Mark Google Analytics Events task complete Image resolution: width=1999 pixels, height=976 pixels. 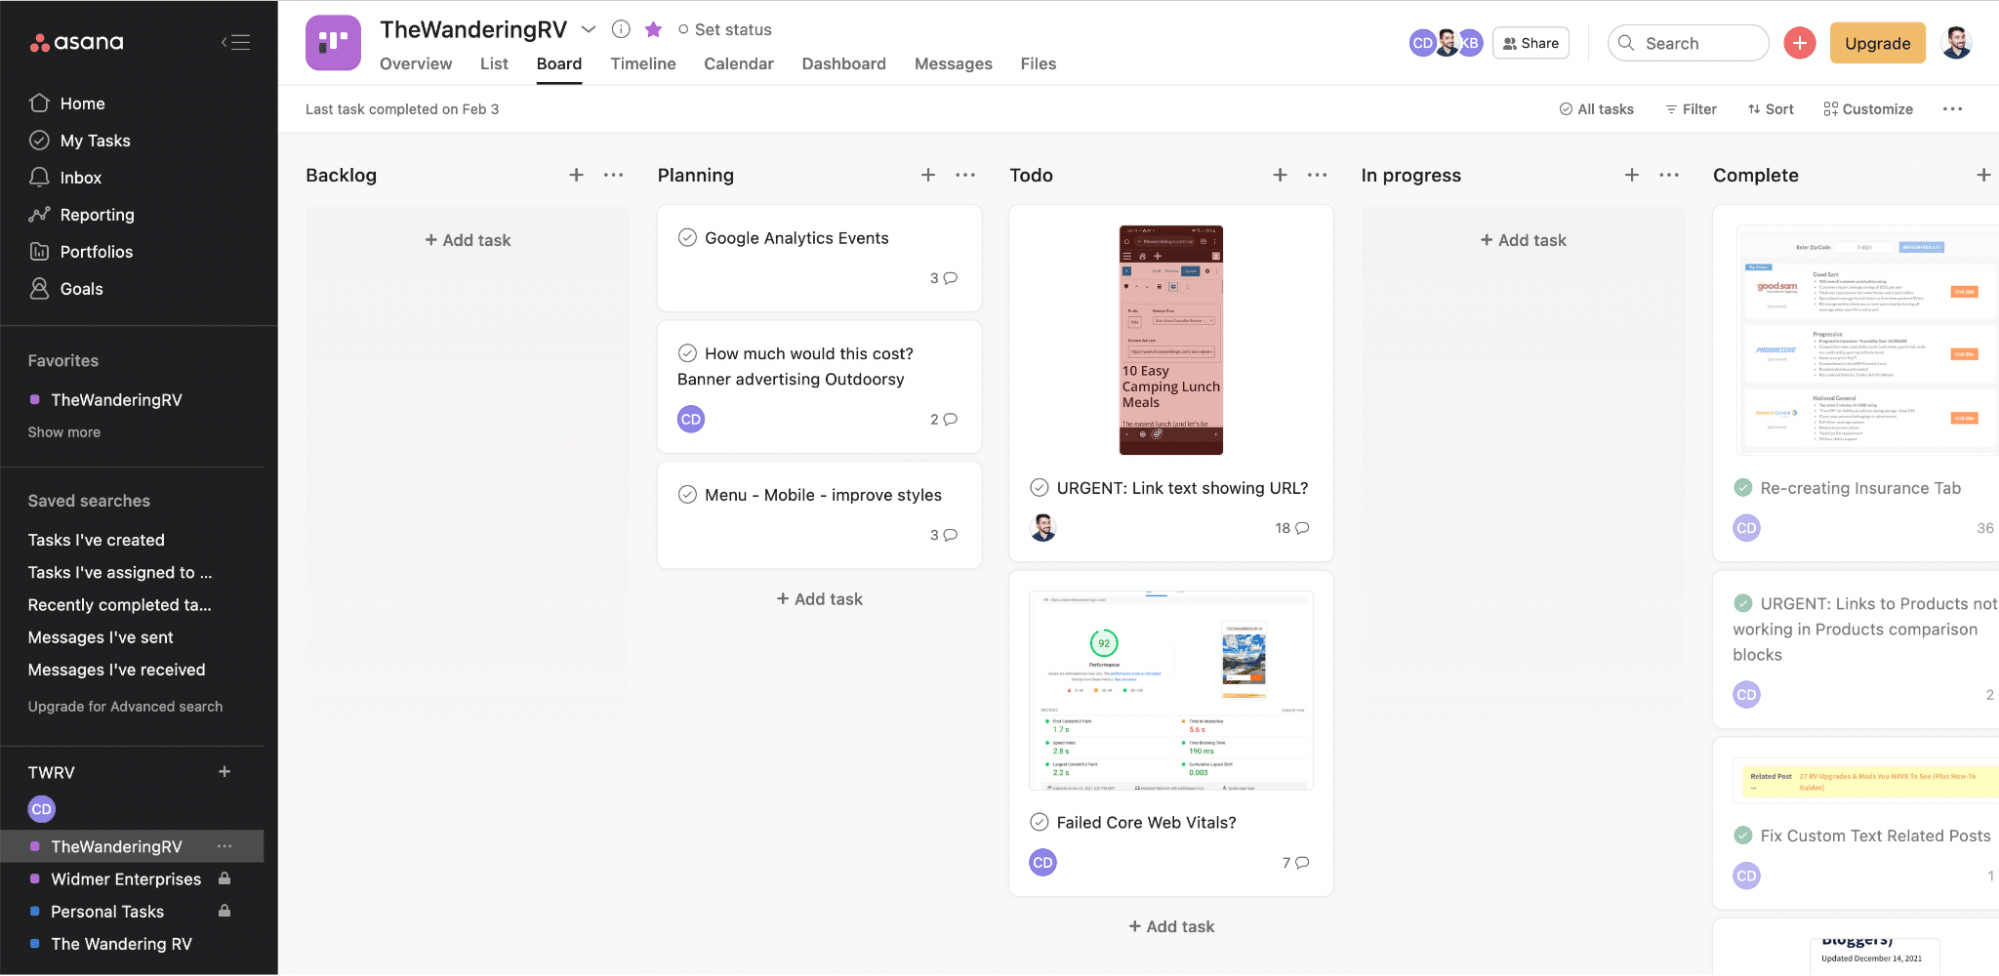click(x=687, y=238)
